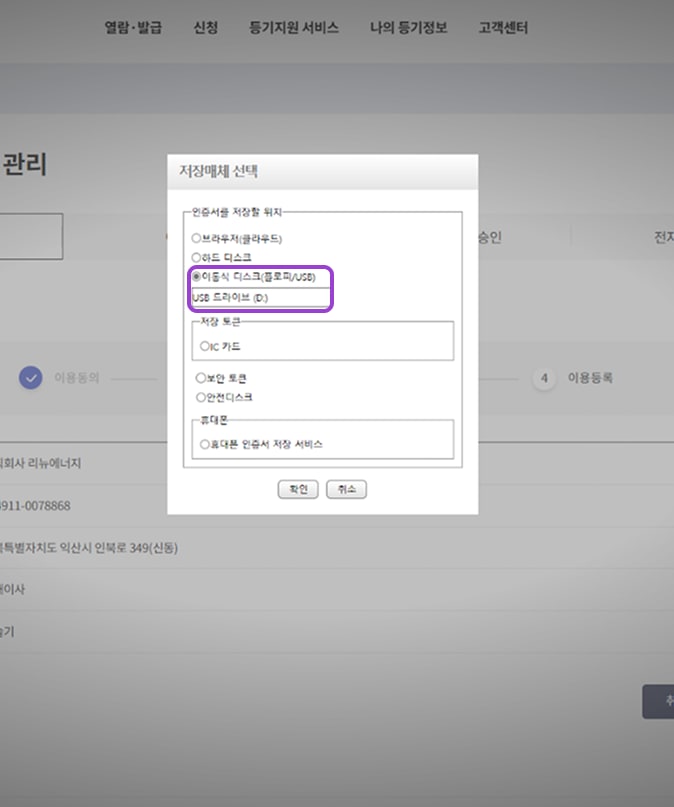This screenshot has height=807, width=674.
Task: Choose USB 드라이브 (D:) in drive list
Action: point(260,297)
